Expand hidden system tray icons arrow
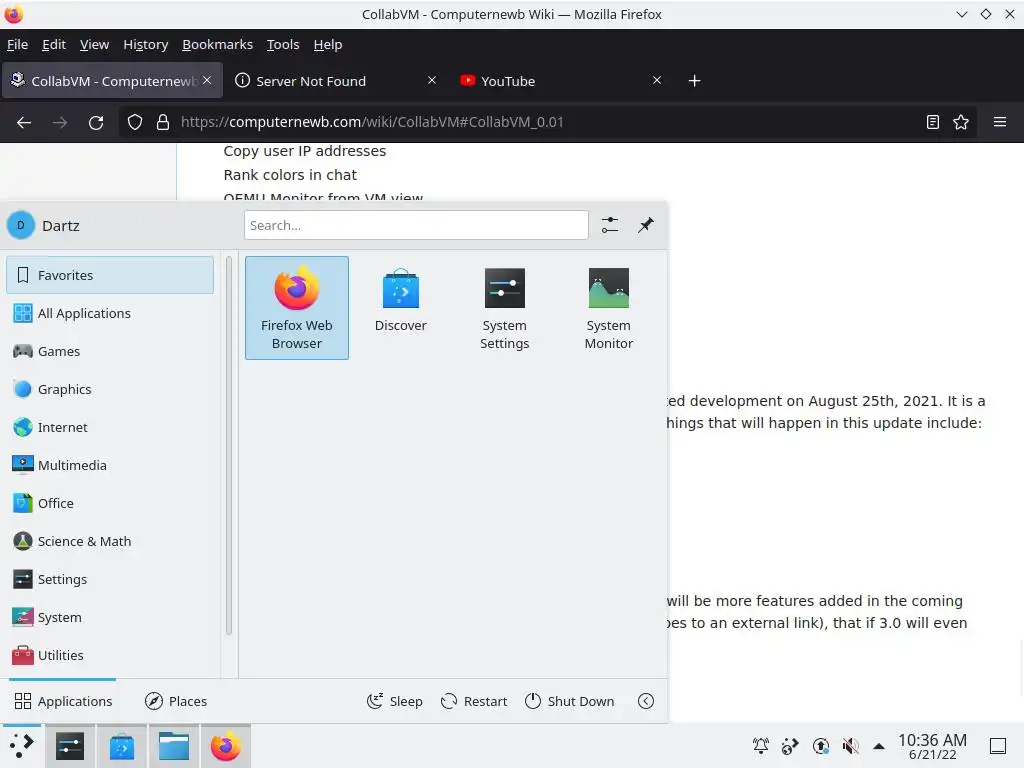The height and width of the screenshot is (768, 1024). click(x=879, y=746)
